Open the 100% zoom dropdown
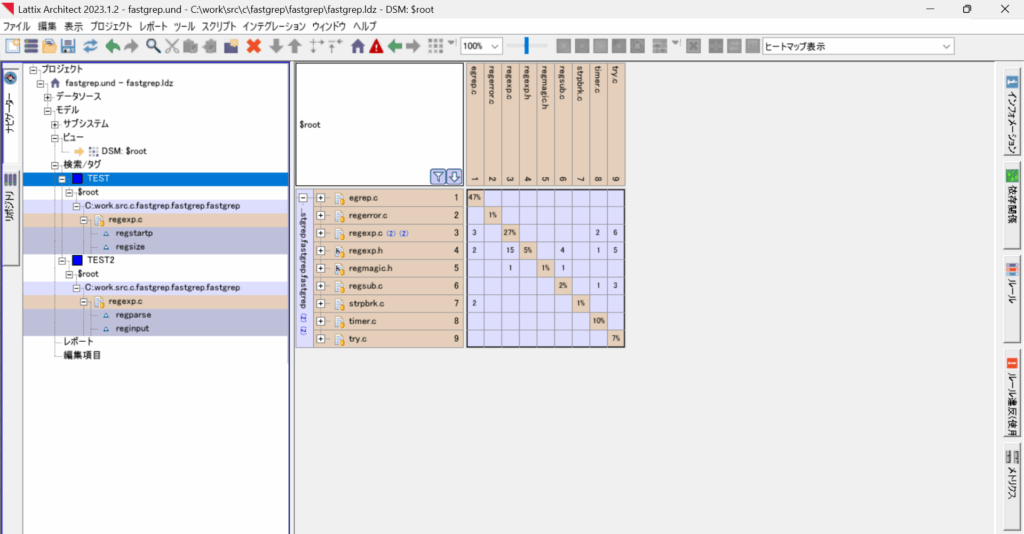This screenshot has width=1024, height=534. click(x=495, y=46)
